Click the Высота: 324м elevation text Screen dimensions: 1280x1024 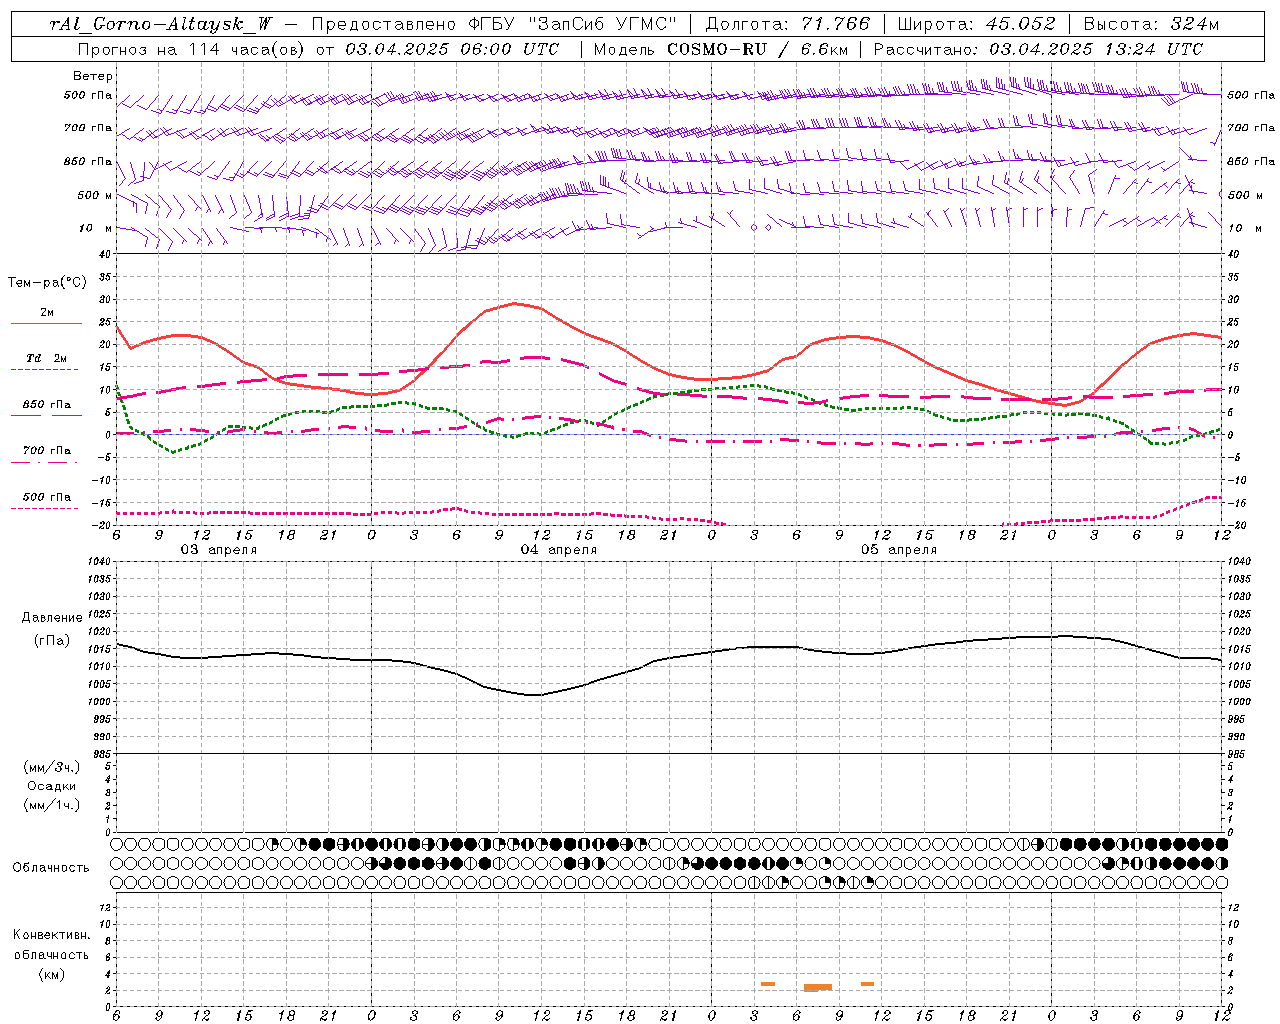pos(1151,24)
